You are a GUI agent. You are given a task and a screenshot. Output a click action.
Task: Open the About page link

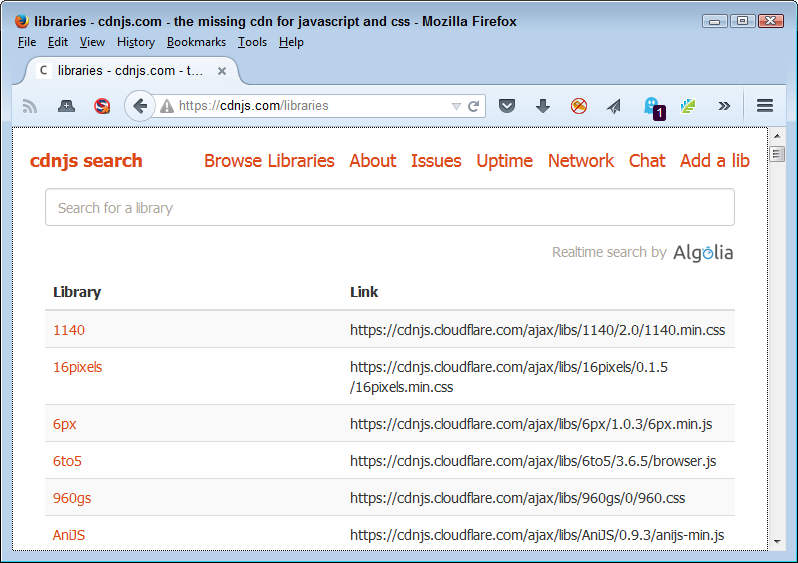pos(373,161)
